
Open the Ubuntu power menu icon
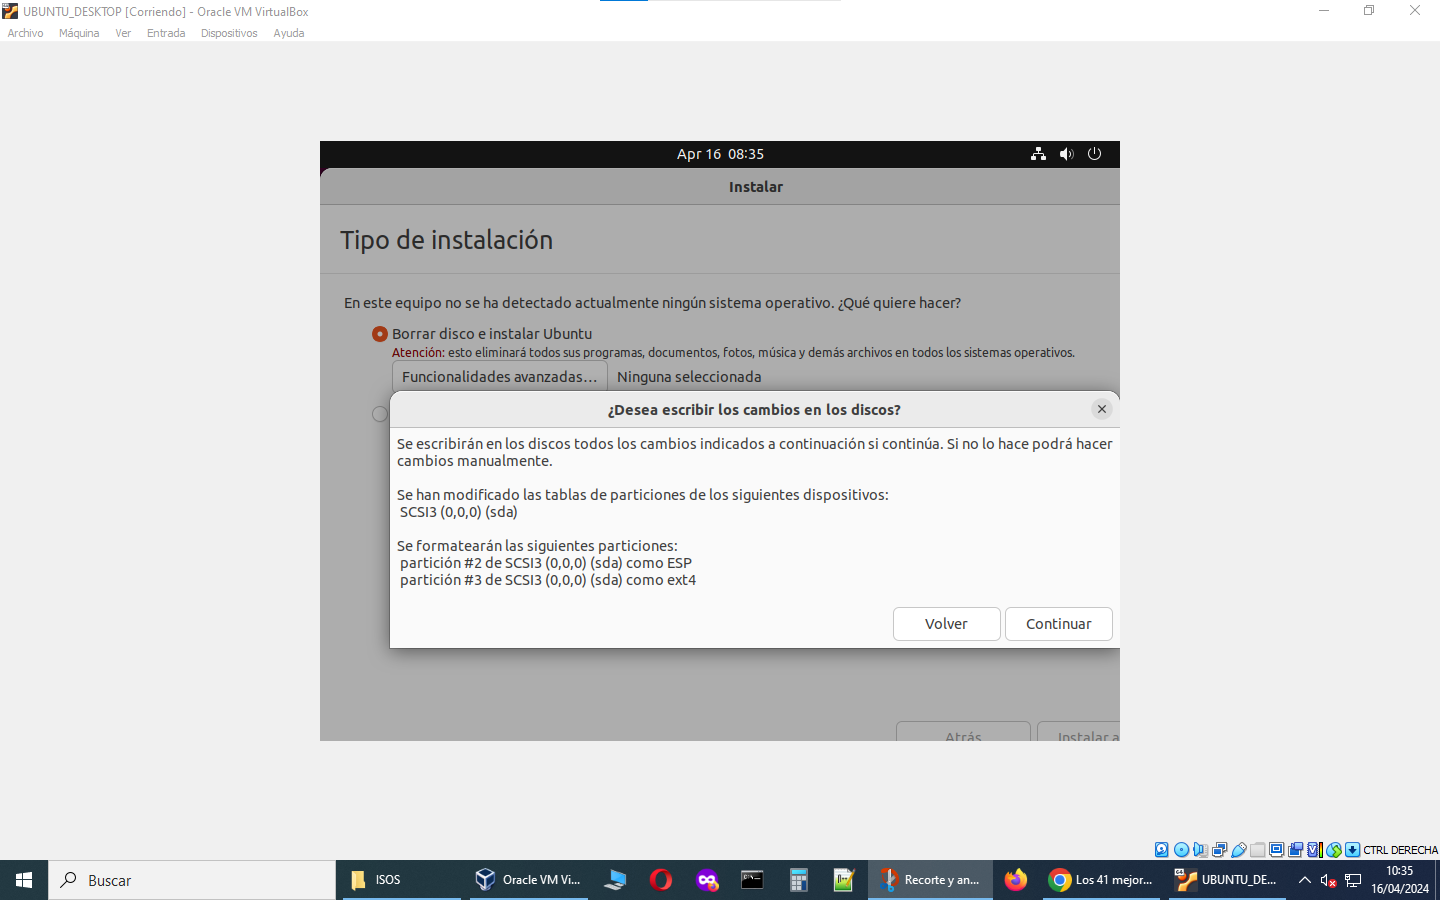pyautogui.click(x=1094, y=154)
